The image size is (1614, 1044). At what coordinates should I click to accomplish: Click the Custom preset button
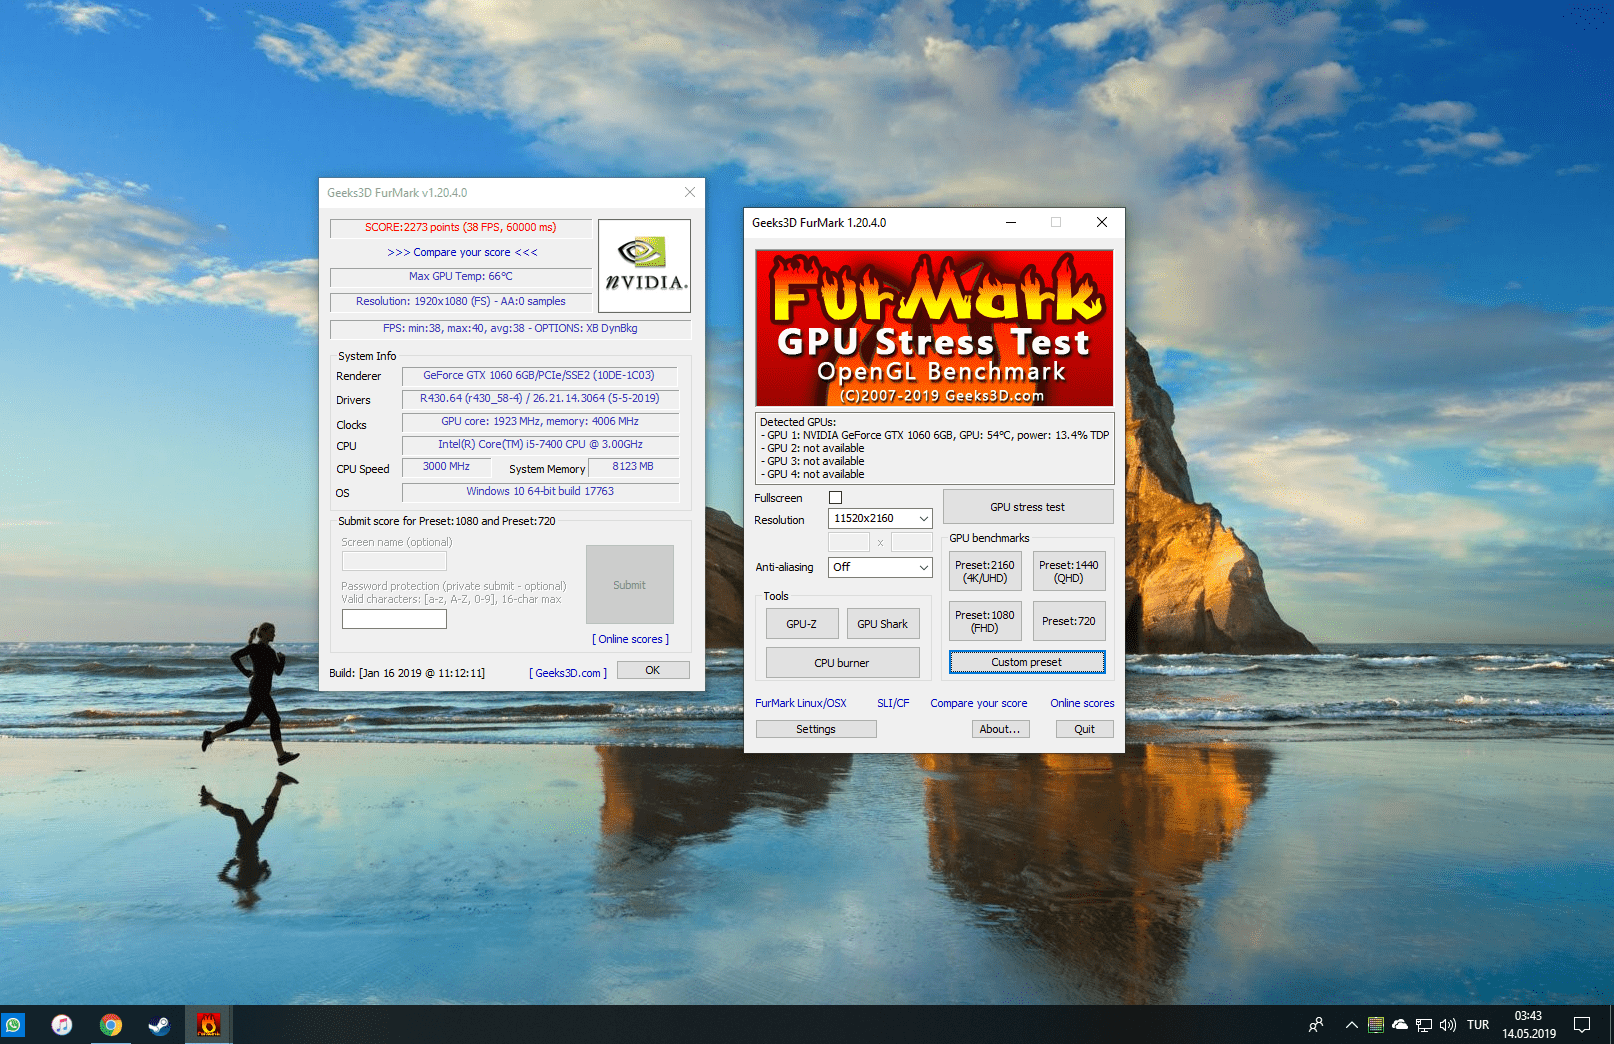point(1027,662)
